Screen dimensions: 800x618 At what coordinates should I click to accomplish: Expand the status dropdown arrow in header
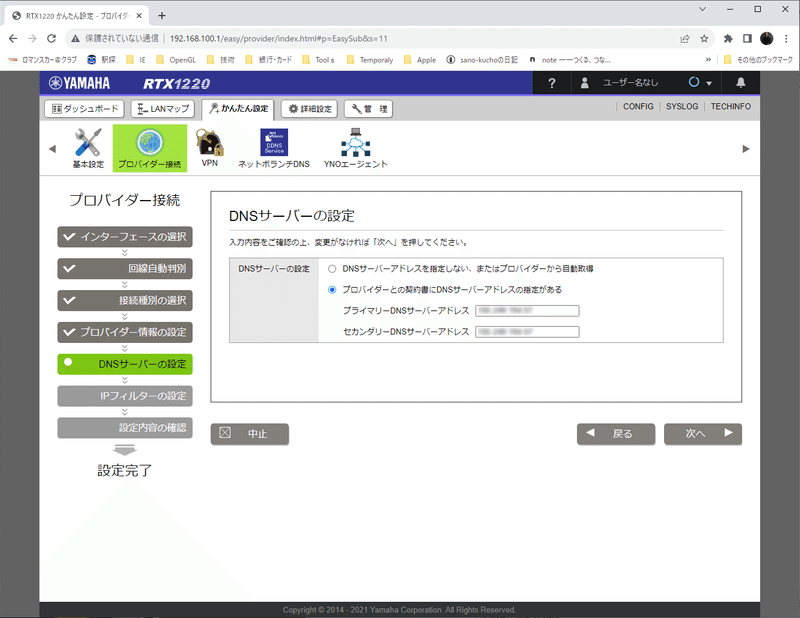[x=709, y=83]
